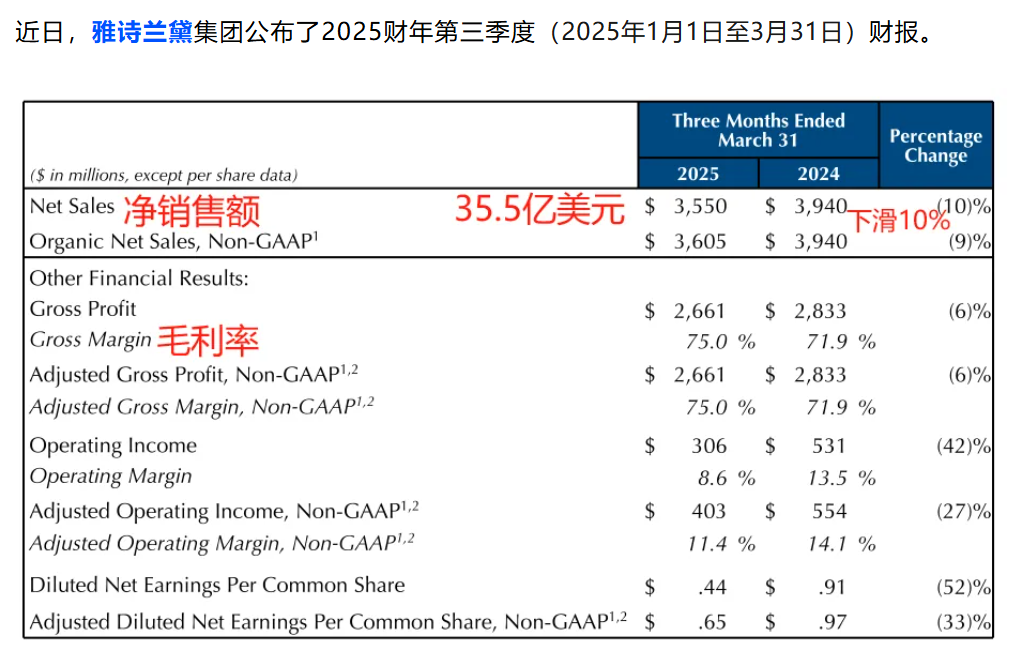Image resolution: width=1017 pixels, height=669 pixels.
Task: Select the Gross Profit row label
Action: coord(83,308)
